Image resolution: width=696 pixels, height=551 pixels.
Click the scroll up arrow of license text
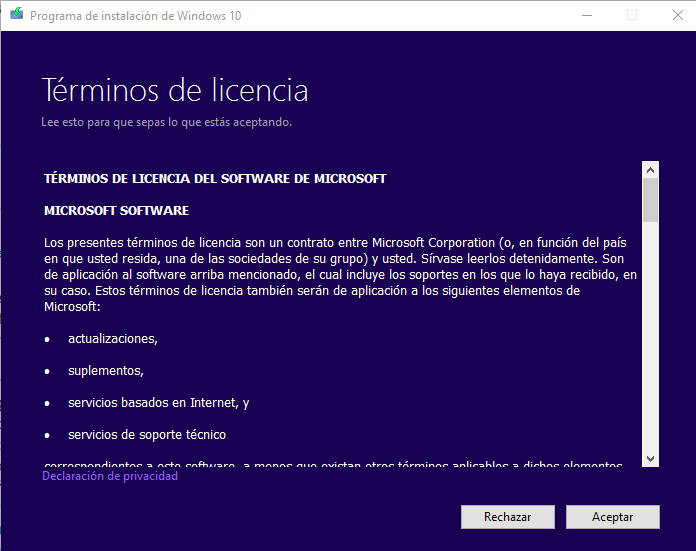coord(650,170)
